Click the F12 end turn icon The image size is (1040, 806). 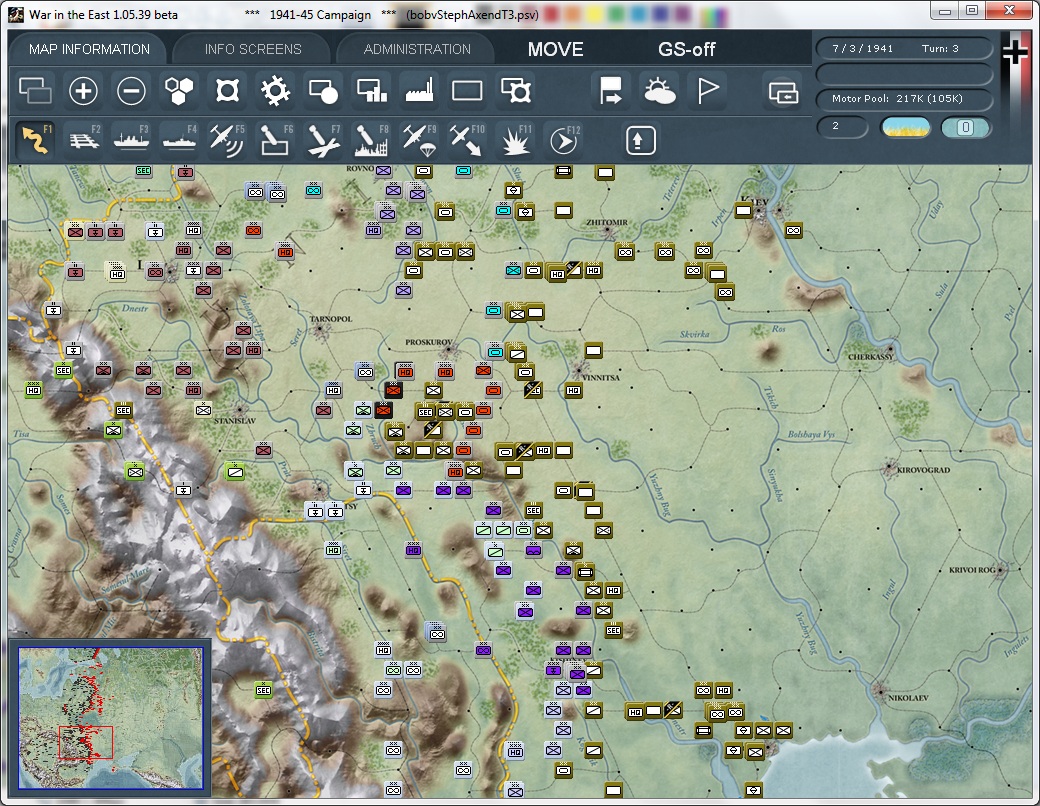click(x=564, y=139)
